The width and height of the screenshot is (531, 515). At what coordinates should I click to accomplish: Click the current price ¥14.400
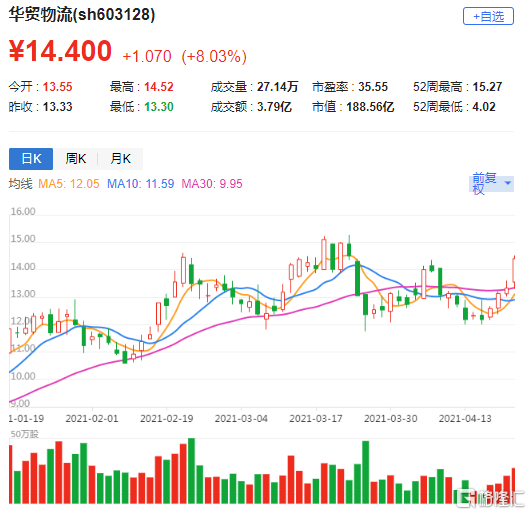[60, 51]
